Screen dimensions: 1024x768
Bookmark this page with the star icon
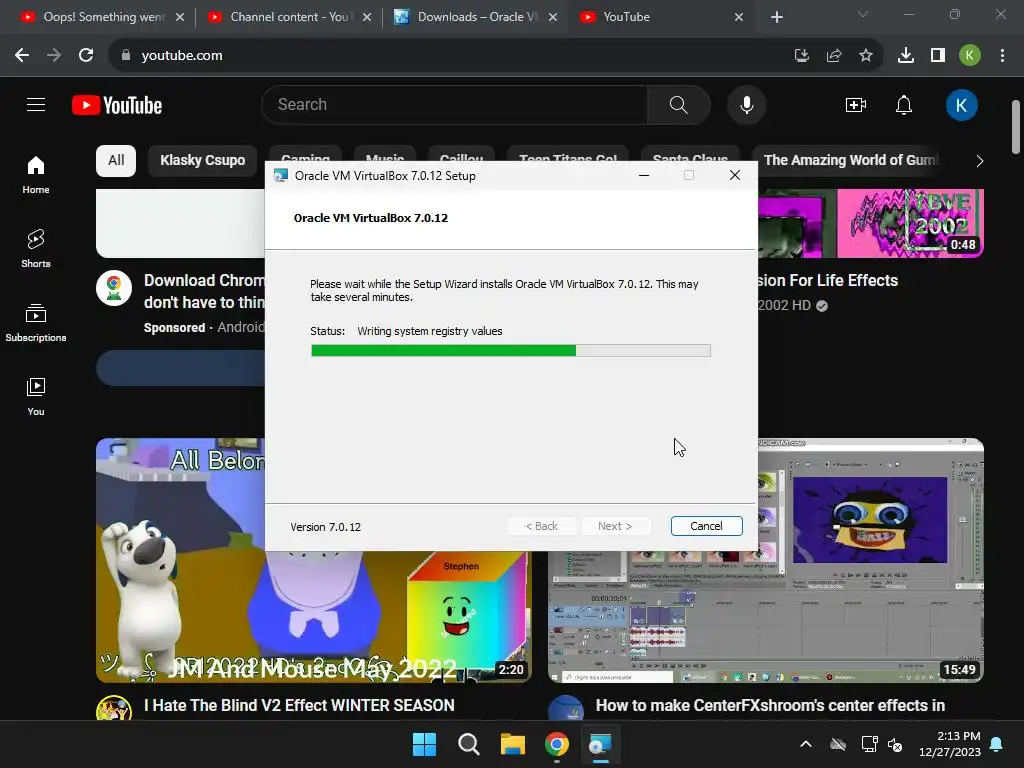(865, 56)
